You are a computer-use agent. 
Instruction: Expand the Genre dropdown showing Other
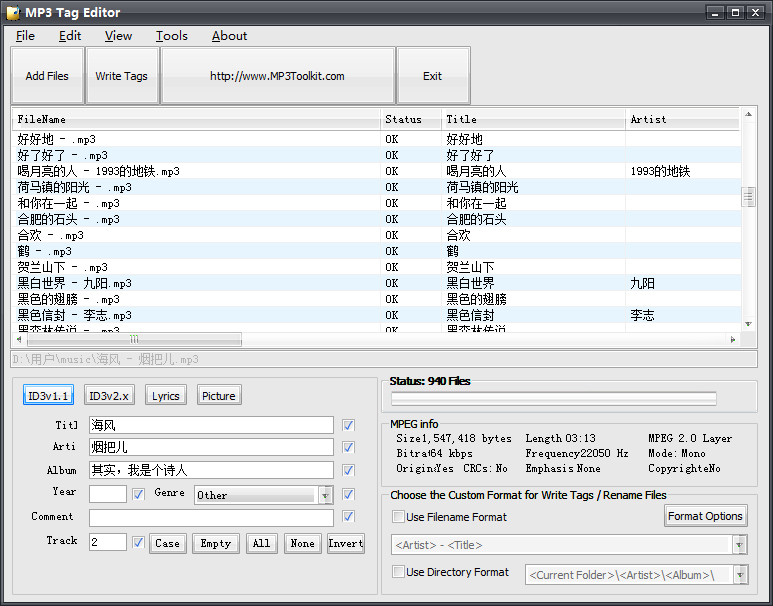(x=325, y=495)
